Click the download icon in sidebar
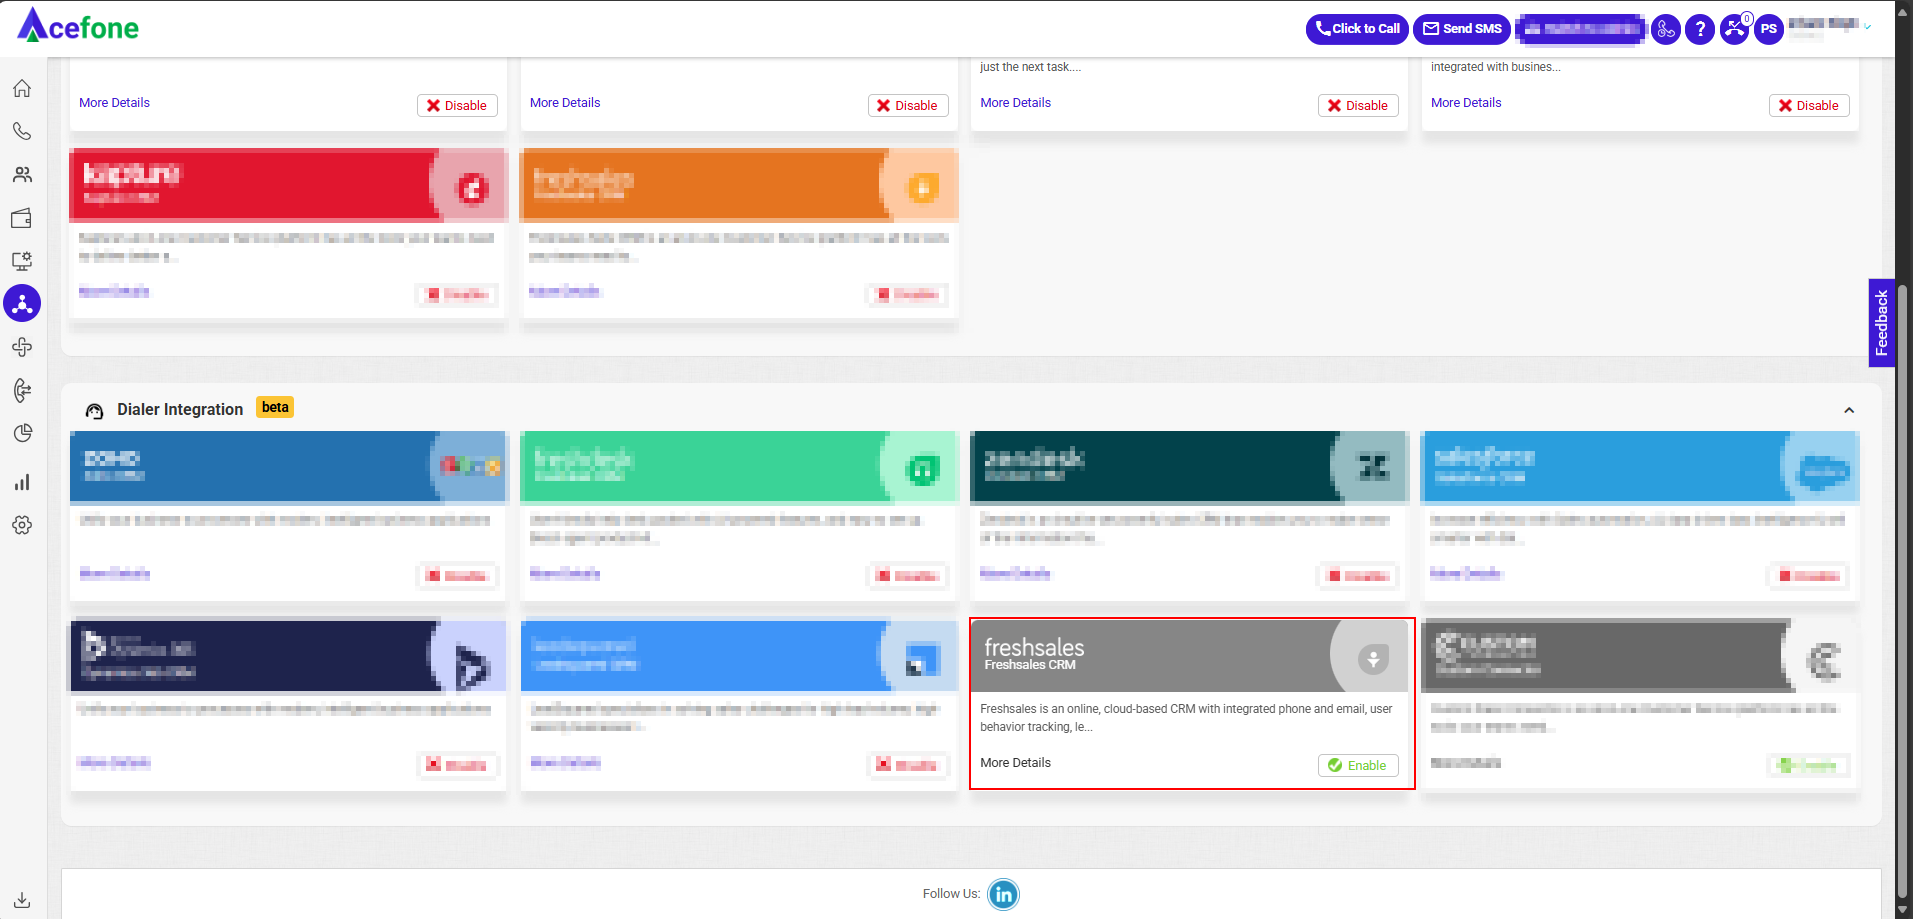The height and width of the screenshot is (919, 1913). (22, 899)
